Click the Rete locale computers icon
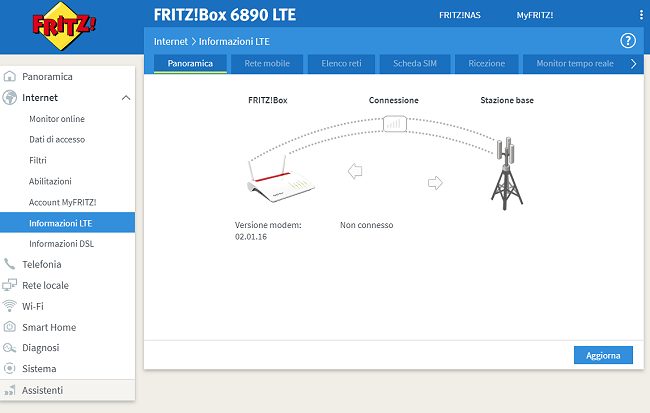 pyautogui.click(x=10, y=285)
